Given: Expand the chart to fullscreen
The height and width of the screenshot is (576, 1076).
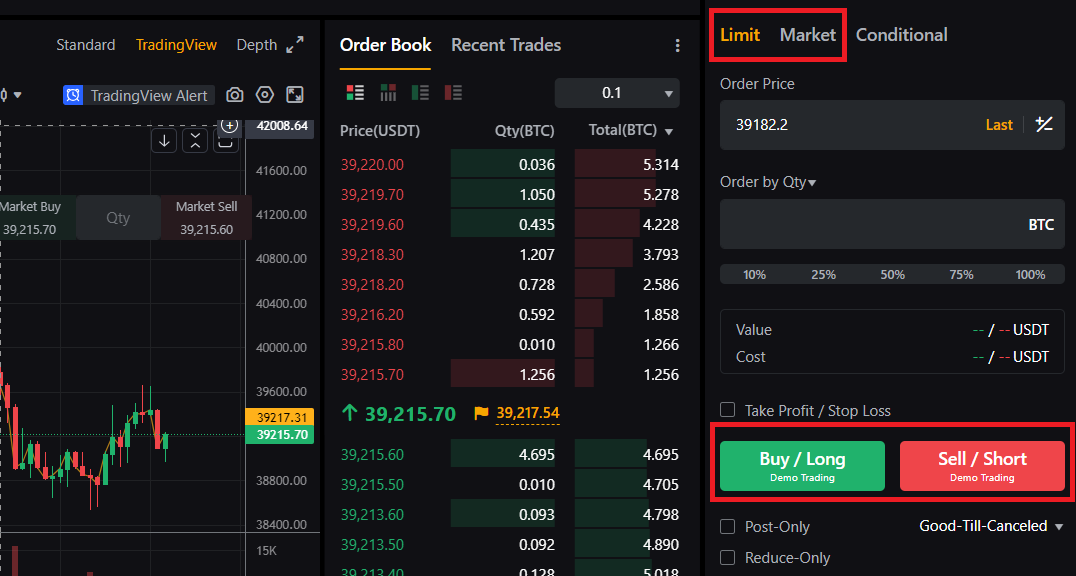Looking at the screenshot, I should tap(295, 45).
